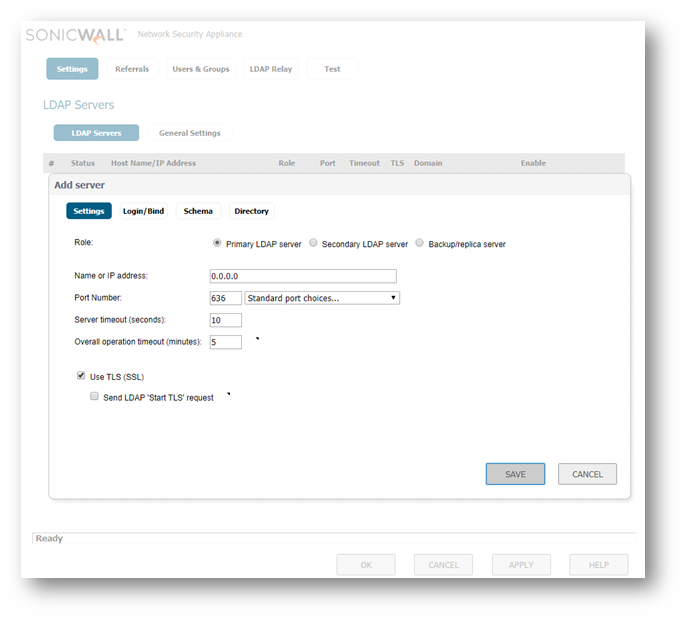The height and width of the screenshot is (620, 687).
Task: Click Server timeout seconds field
Action: pos(225,320)
